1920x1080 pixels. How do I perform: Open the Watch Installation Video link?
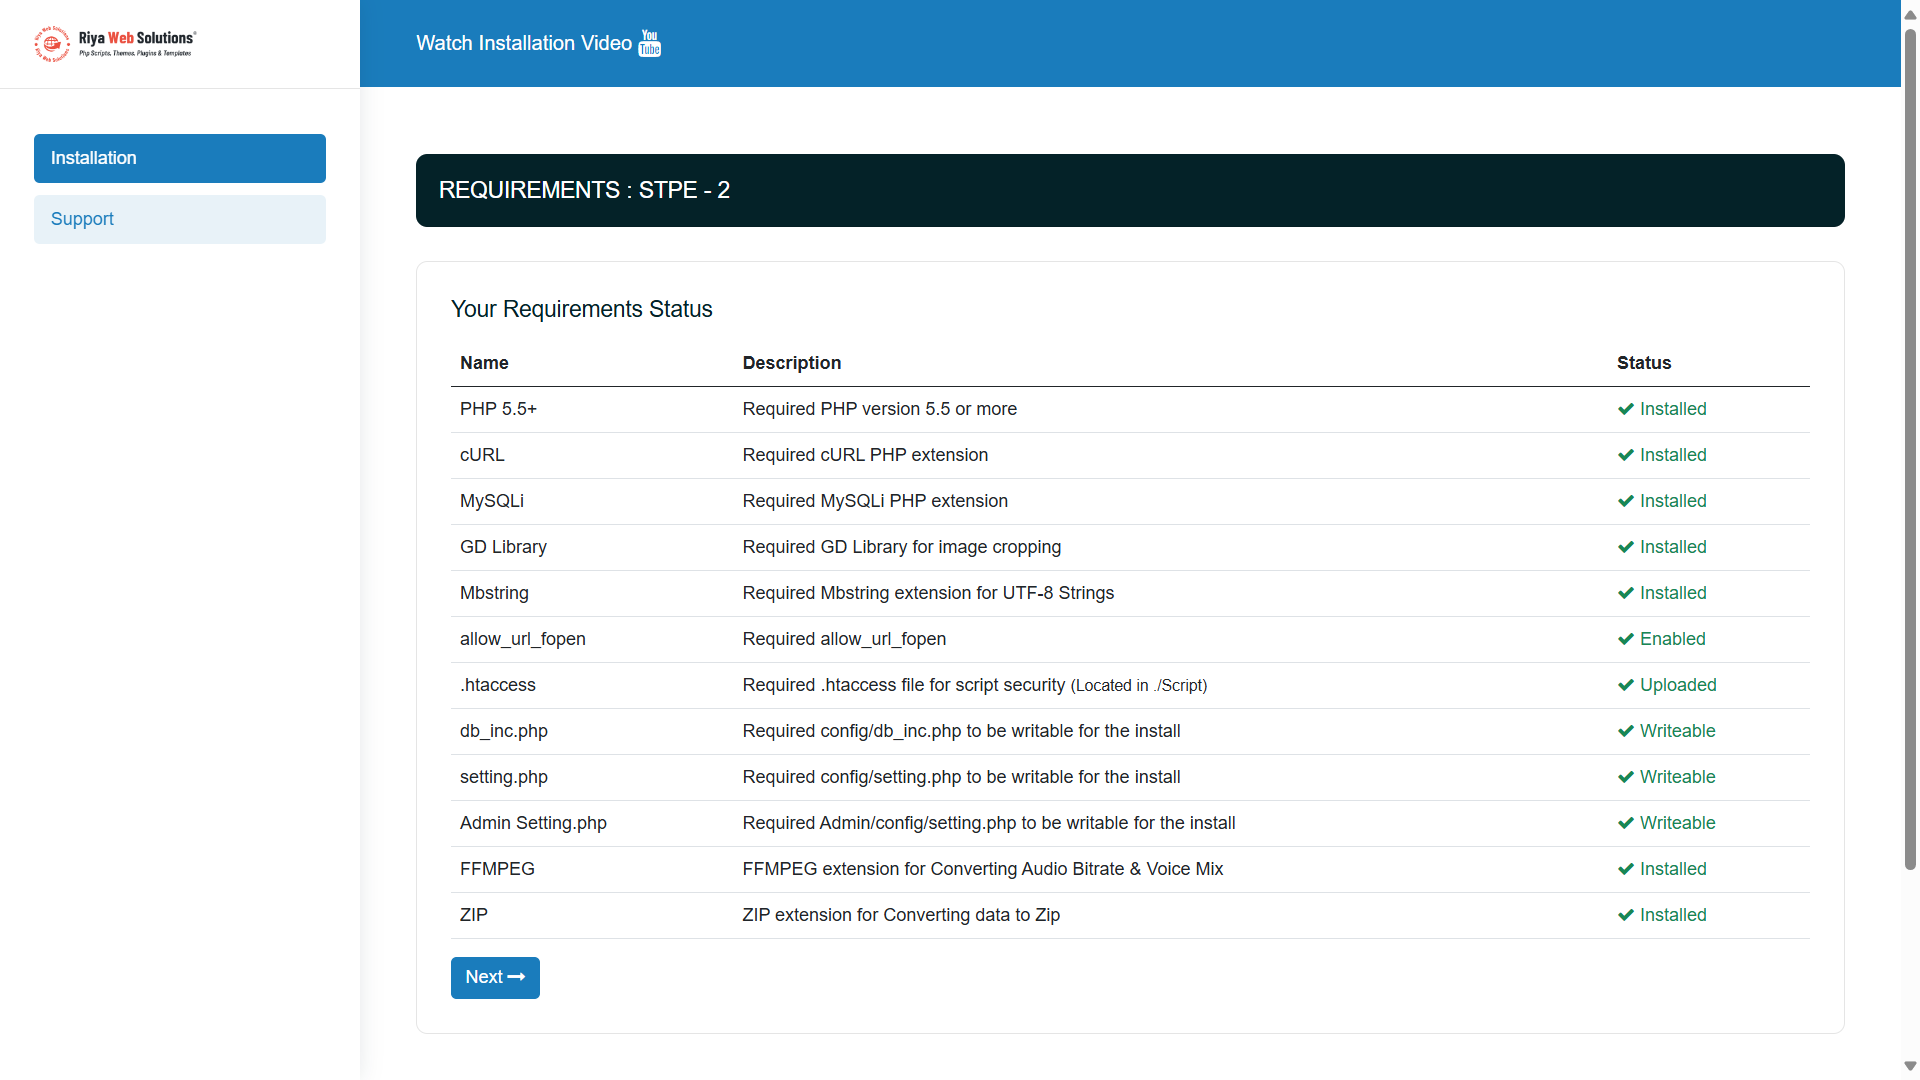(524, 43)
